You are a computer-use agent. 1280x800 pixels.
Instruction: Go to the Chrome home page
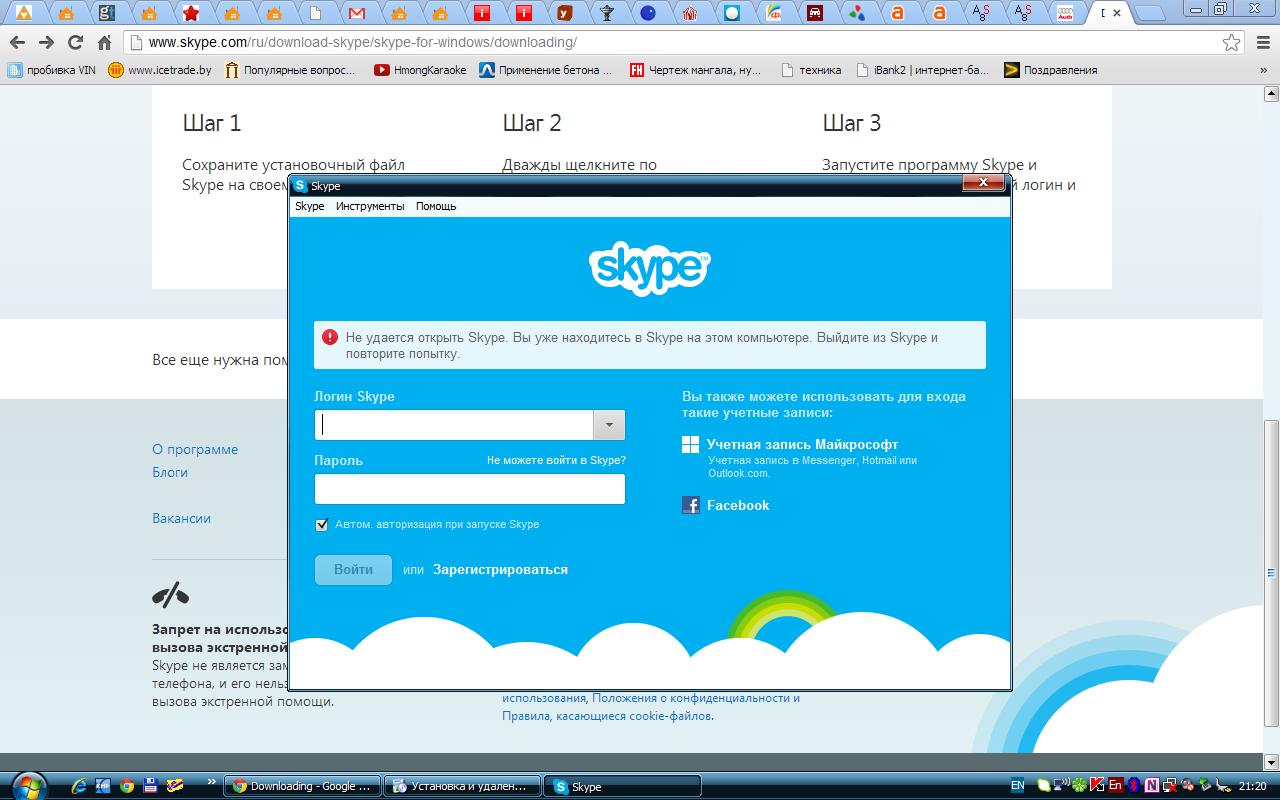click(104, 43)
